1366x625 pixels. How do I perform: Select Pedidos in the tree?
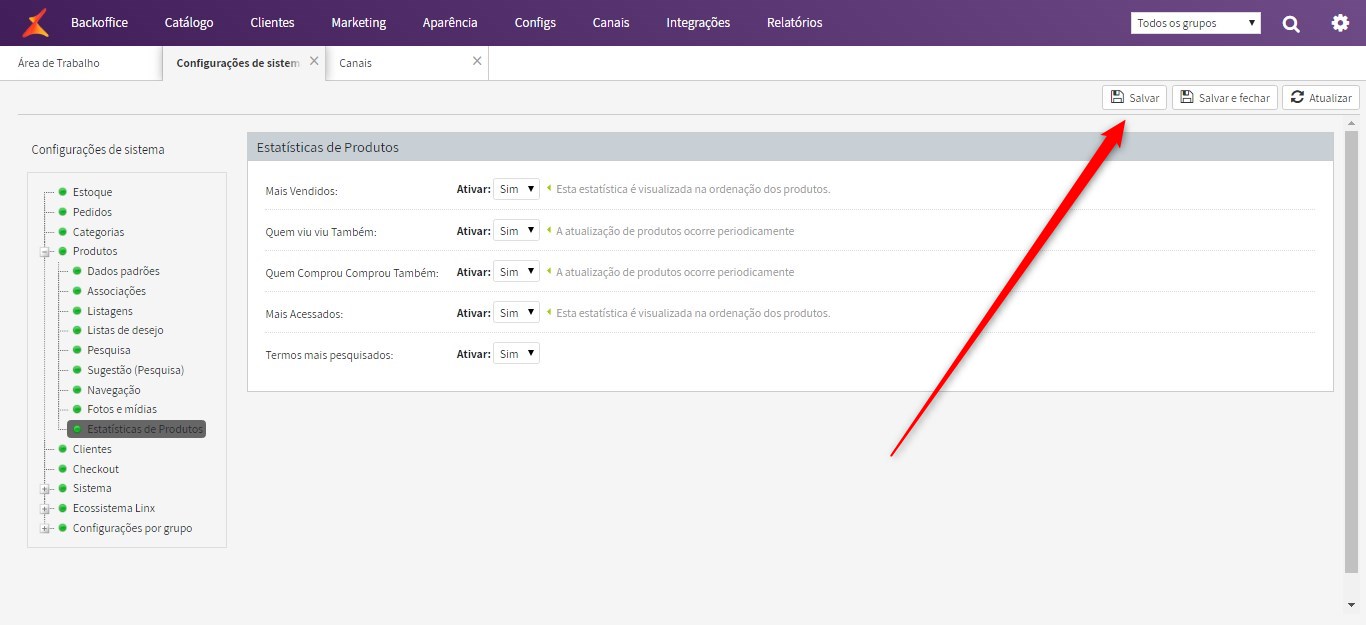pyautogui.click(x=92, y=212)
